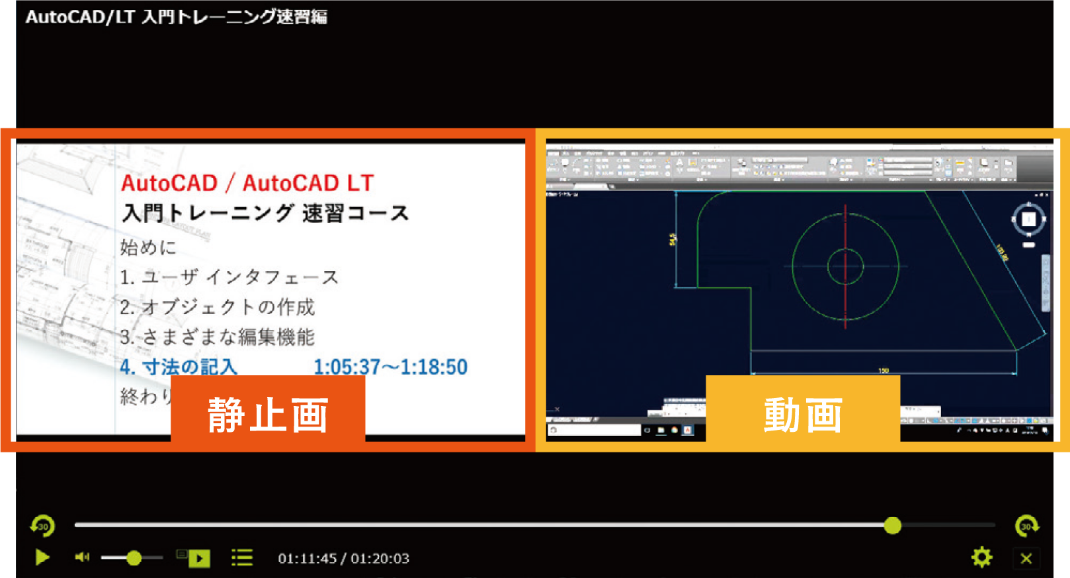
Task: Adjust the volume slider knob
Action: point(134,558)
